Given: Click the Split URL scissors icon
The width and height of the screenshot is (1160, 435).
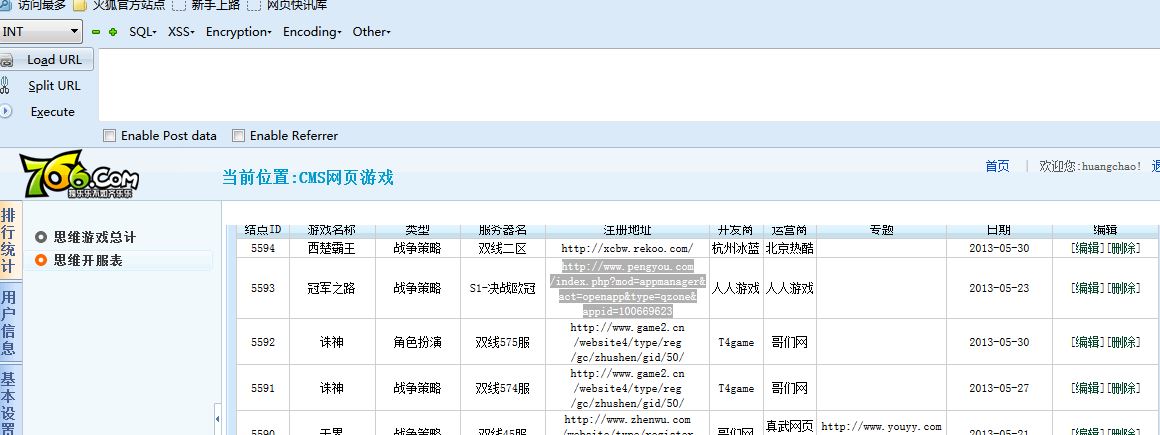Looking at the screenshot, I should (4, 86).
